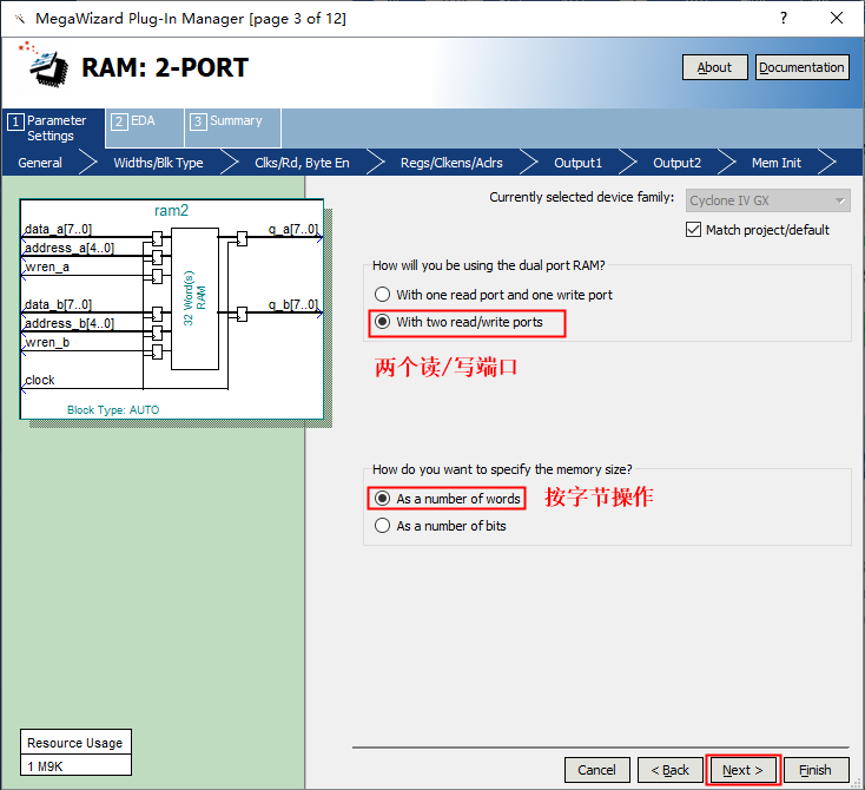Choose 'As a number of bits' option
The height and width of the screenshot is (790, 865).
coord(382,525)
